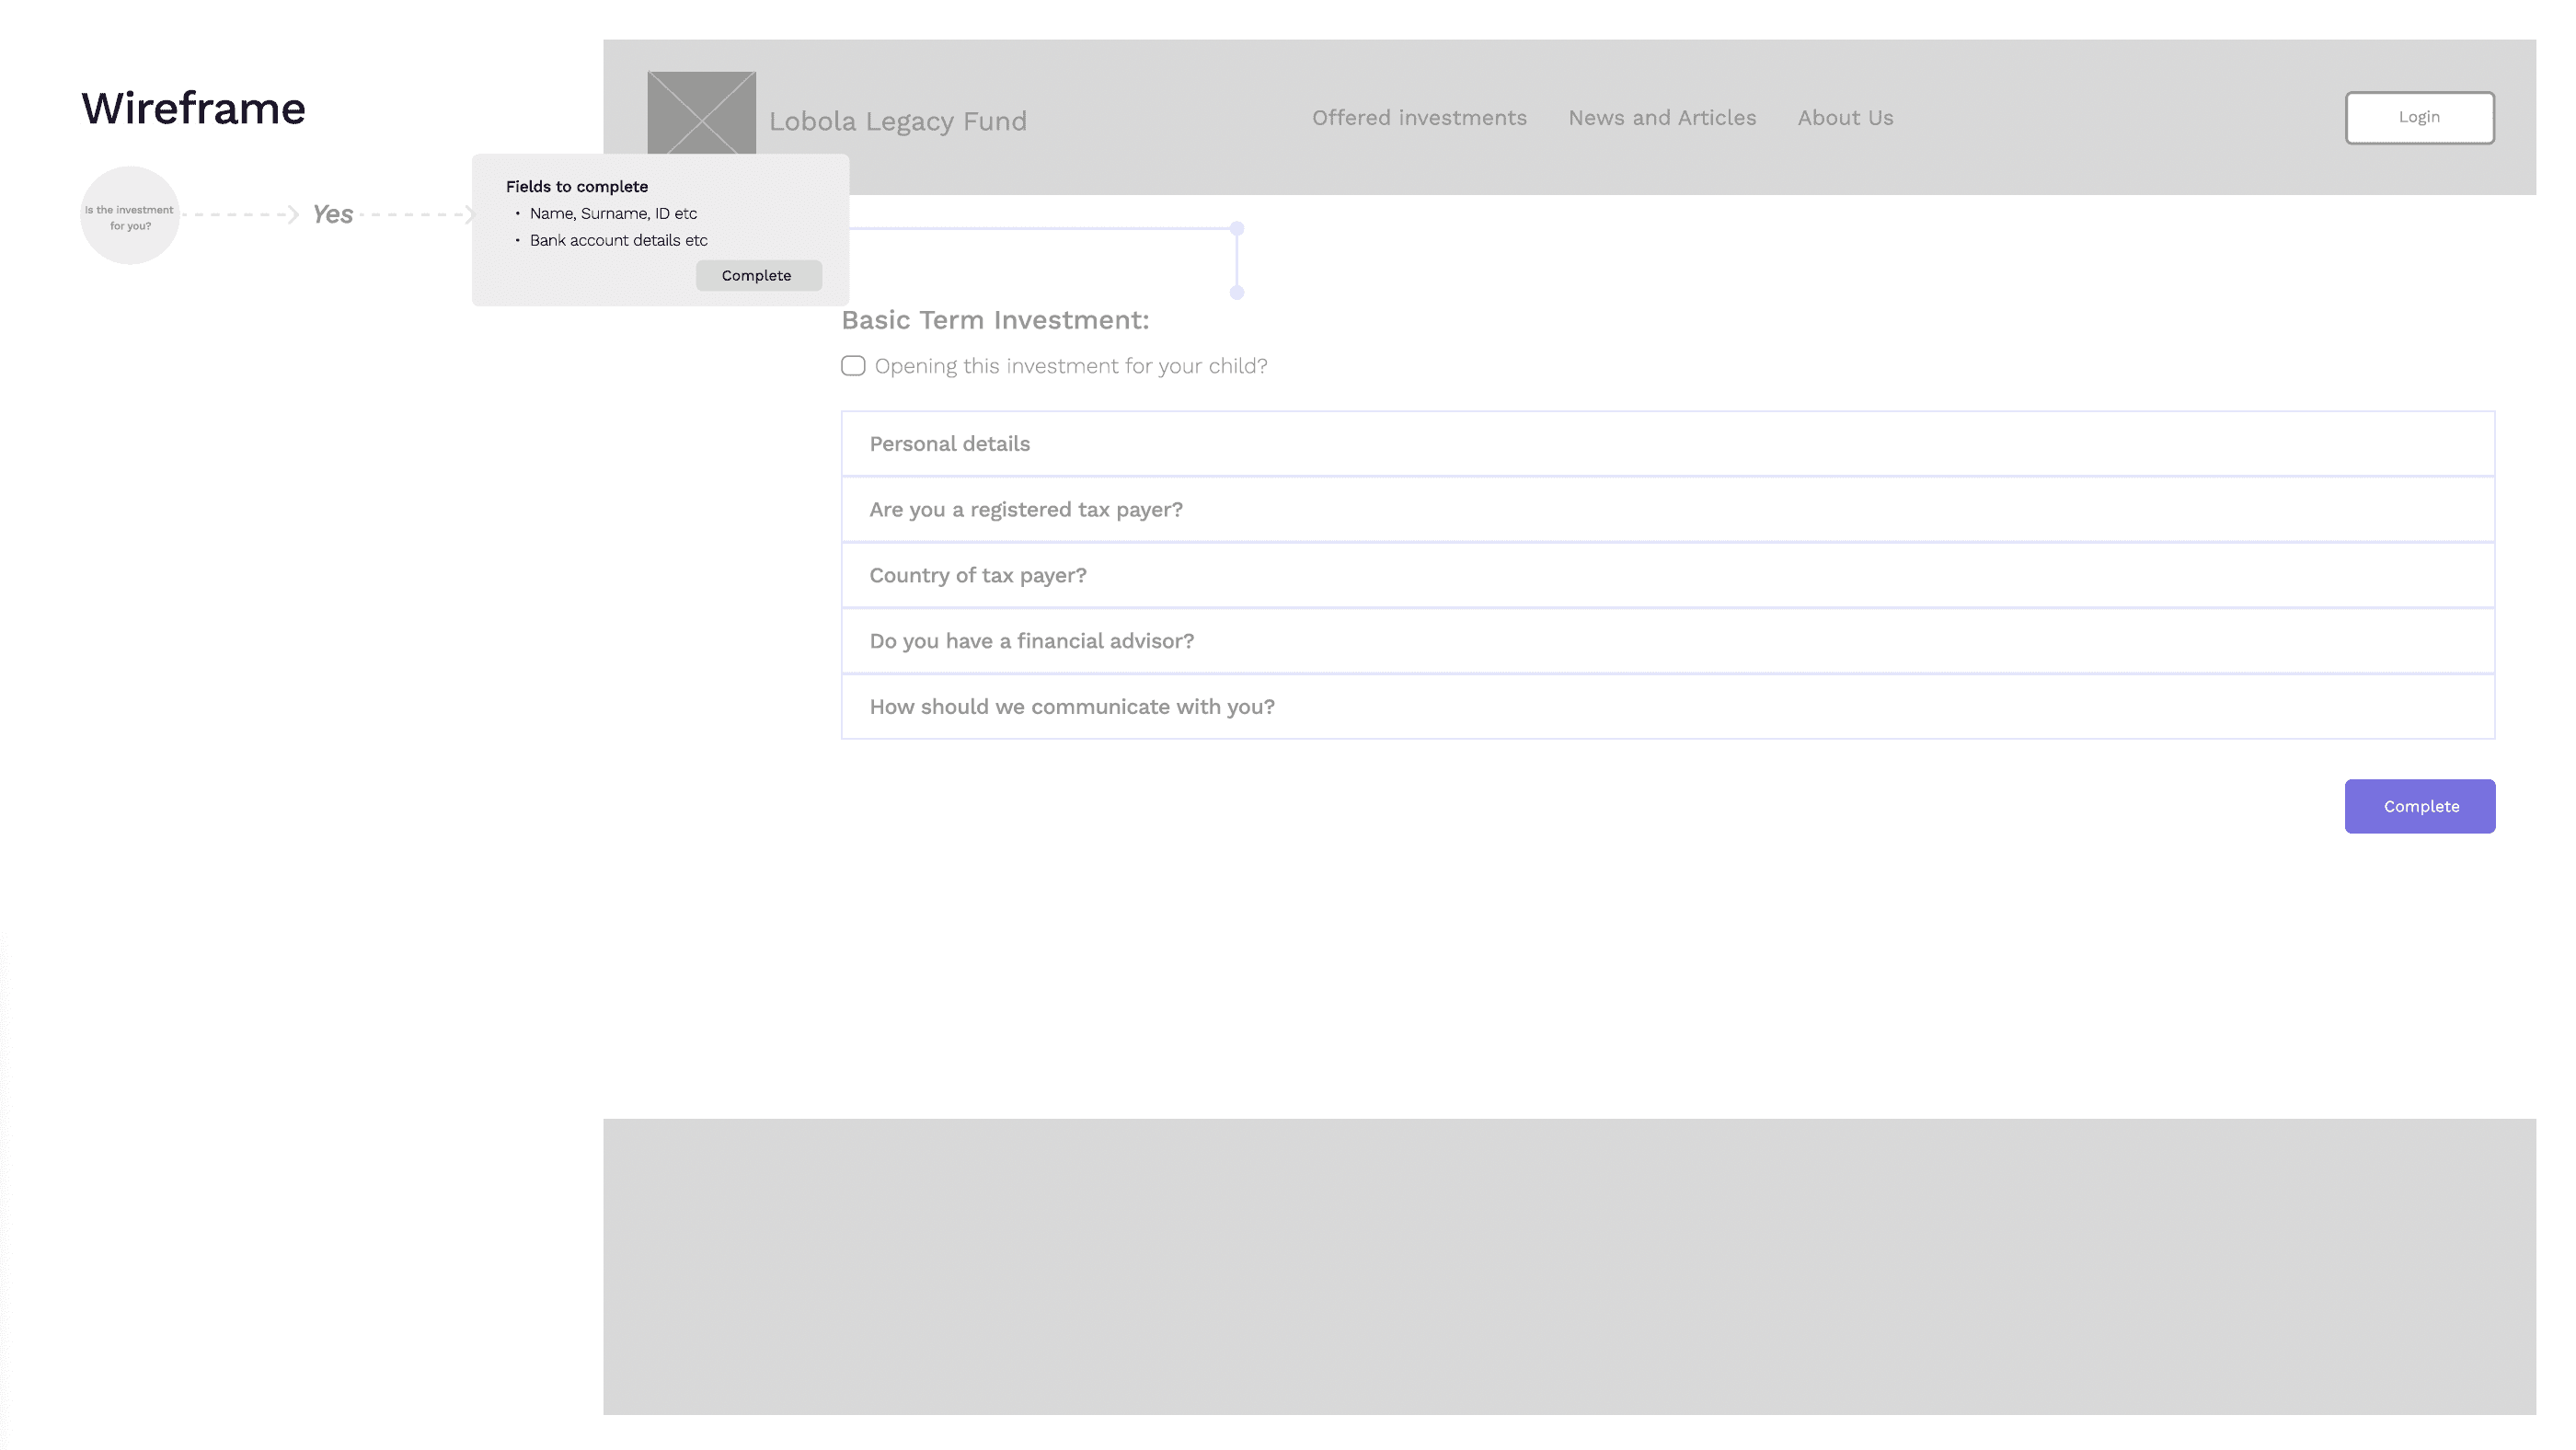Expand 'How should we communicate with you?'
Viewport: 2576px width, 1450px height.
pyautogui.click(x=1666, y=707)
